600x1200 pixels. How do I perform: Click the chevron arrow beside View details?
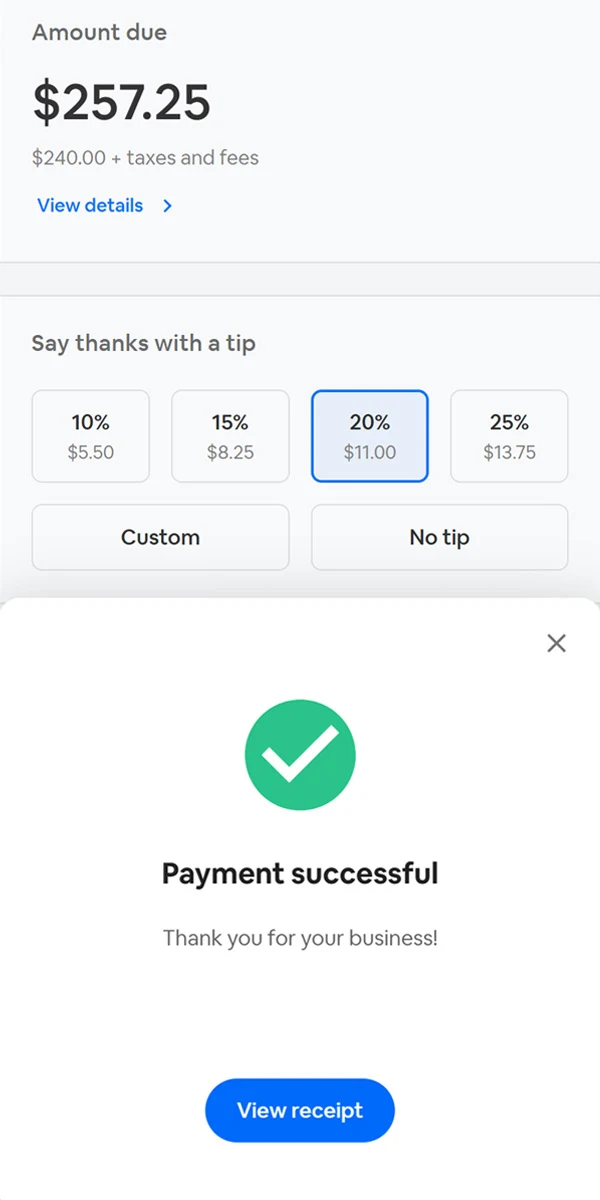(x=167, y=206)
